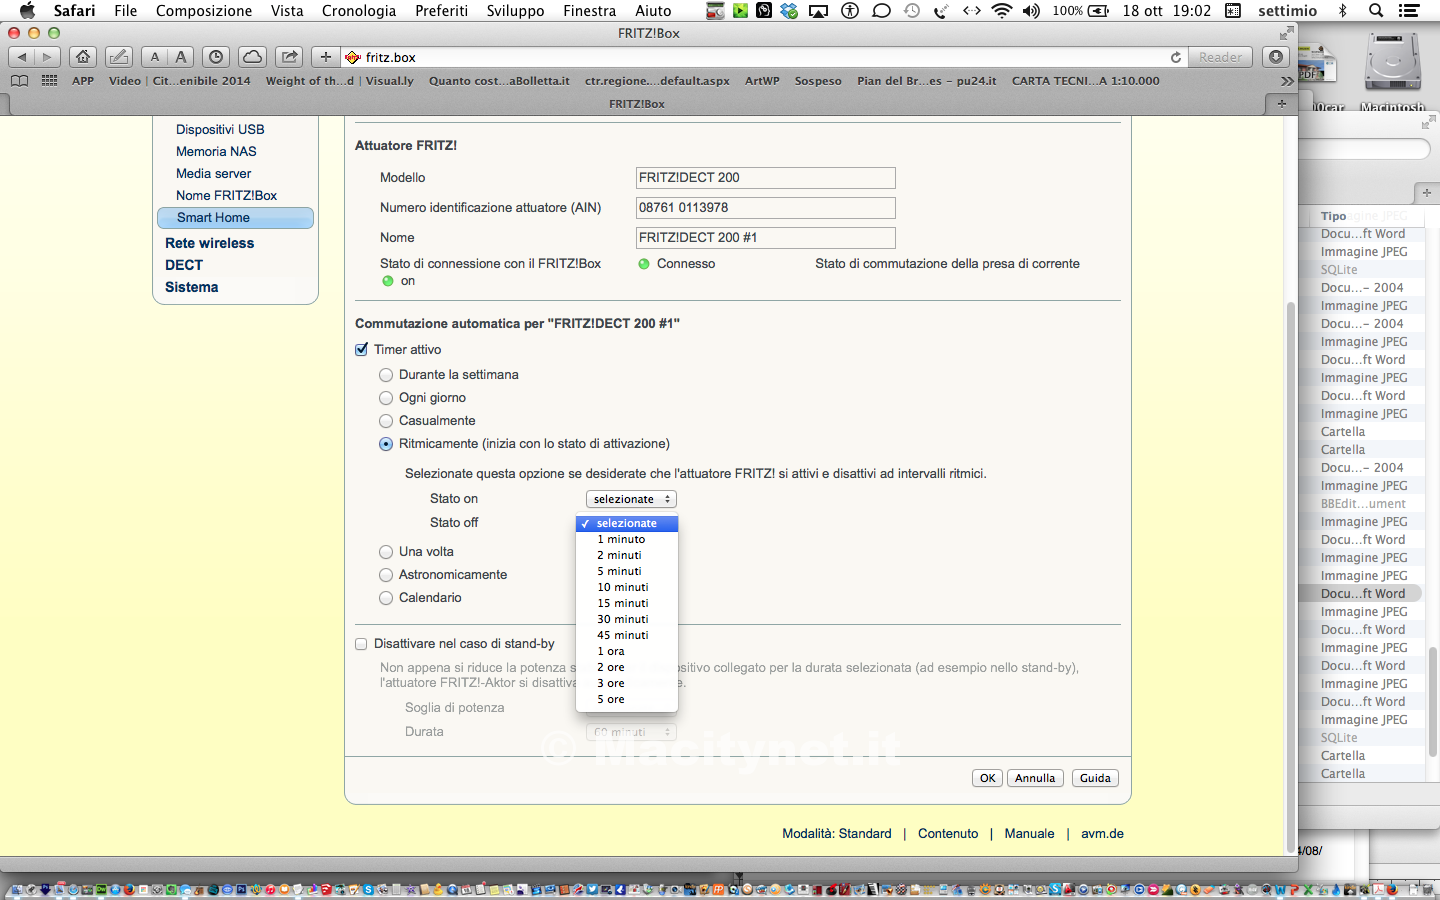Screen dimensions: 1440x900
Task: Open the Sviluppo menu
Action: tap(515, 11)
